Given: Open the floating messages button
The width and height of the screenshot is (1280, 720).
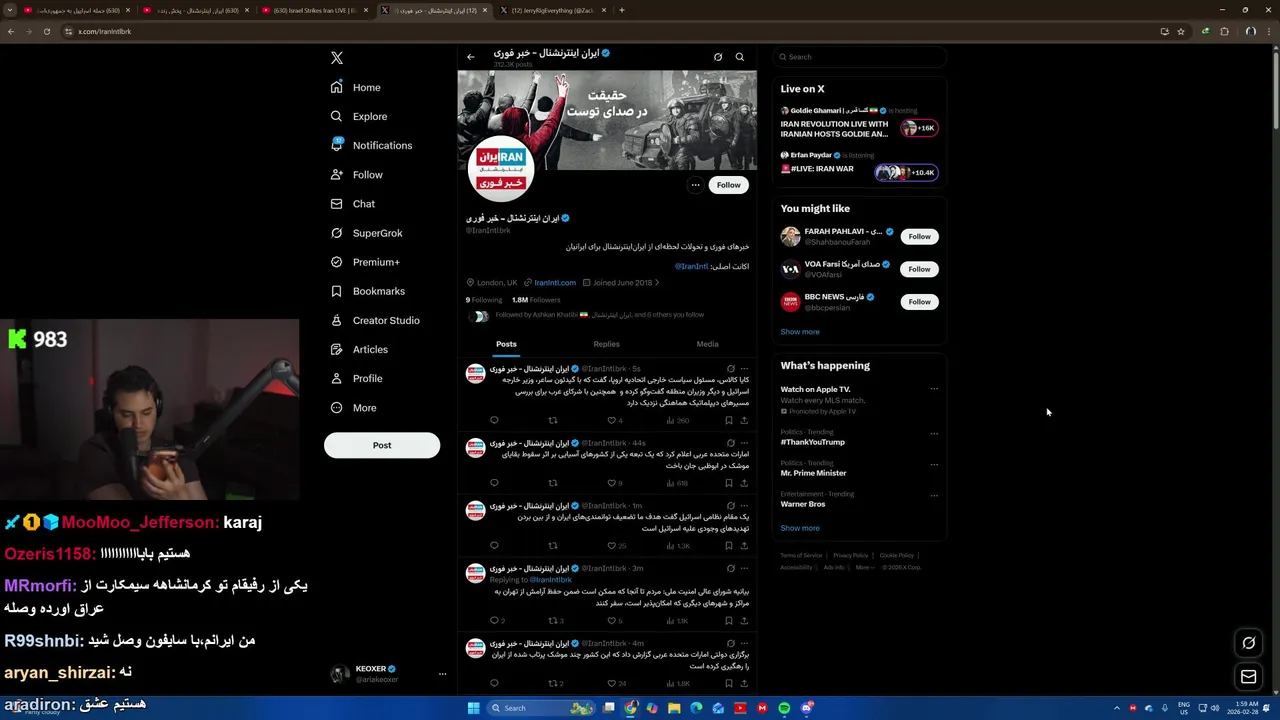Looking at the screenshot, I should 1249,677.
